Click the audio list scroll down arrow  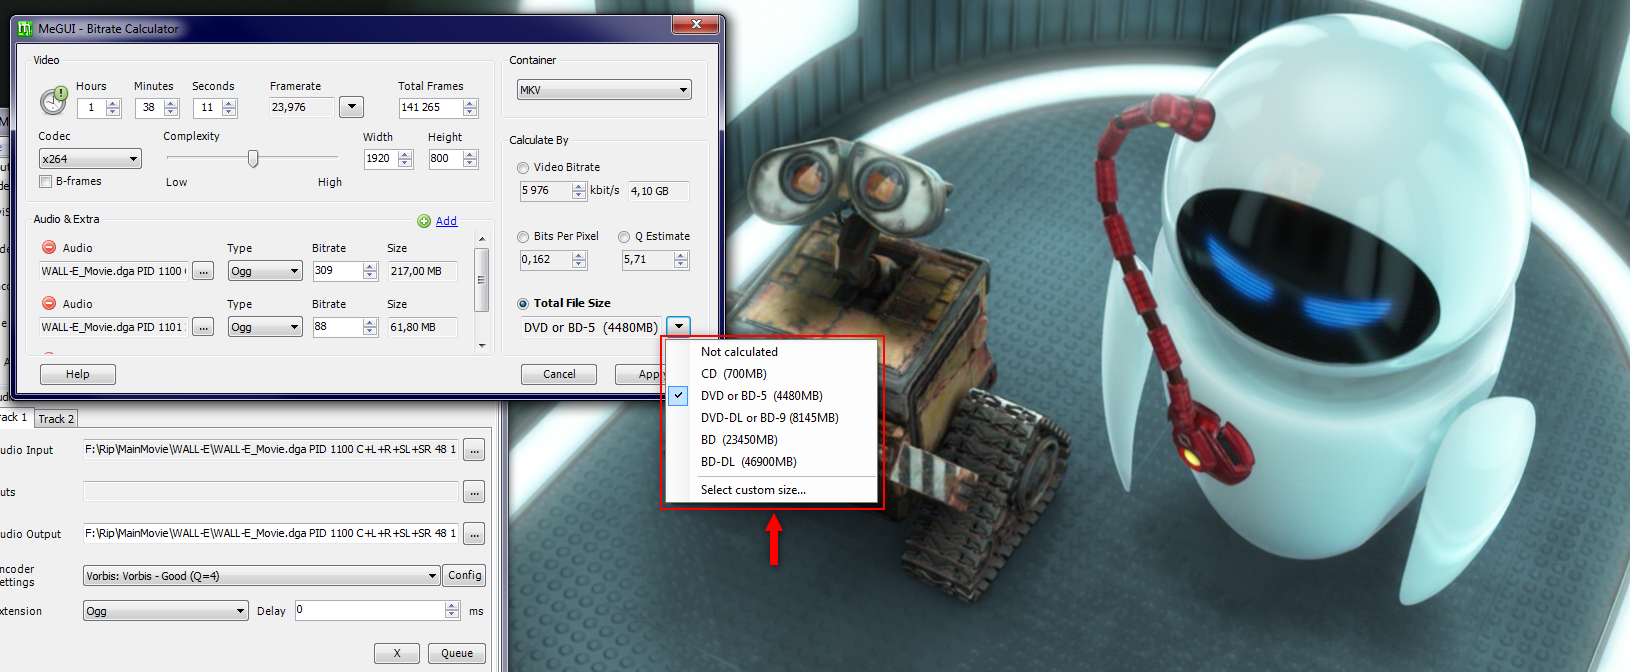click(x=482, y=345)
